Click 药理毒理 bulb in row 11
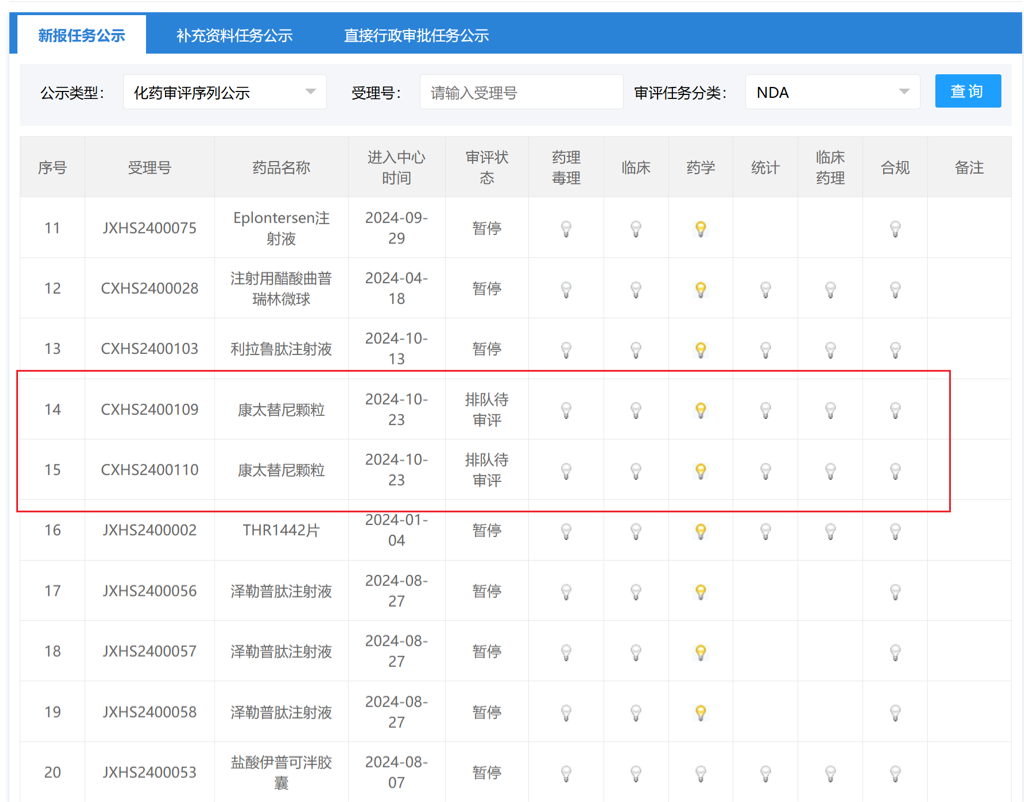 coord(566,229)
